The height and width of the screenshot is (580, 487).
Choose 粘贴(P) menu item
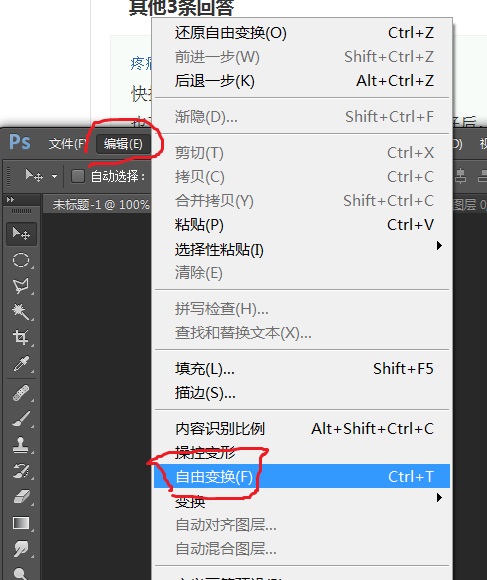302,225
